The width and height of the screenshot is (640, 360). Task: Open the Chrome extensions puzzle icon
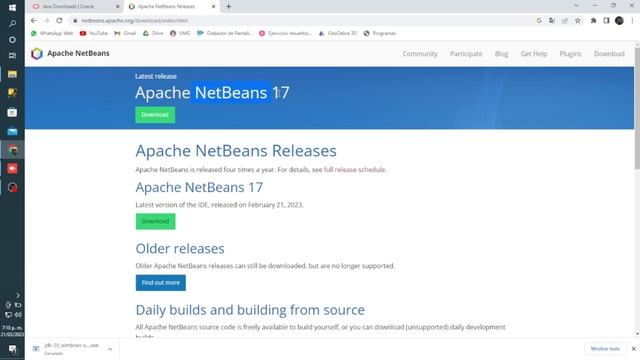point(593,20)
